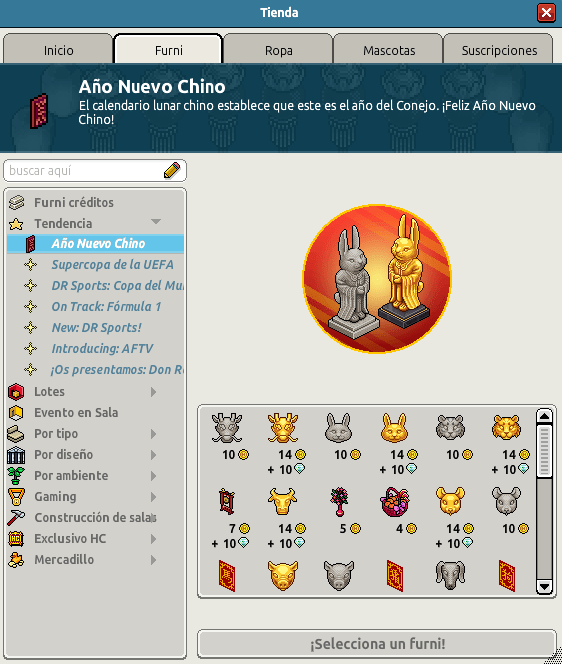Click the ¡Selecciona un furni! button
Image resolution: width=562 pixels, height=664 pixels.
(377, 644)
